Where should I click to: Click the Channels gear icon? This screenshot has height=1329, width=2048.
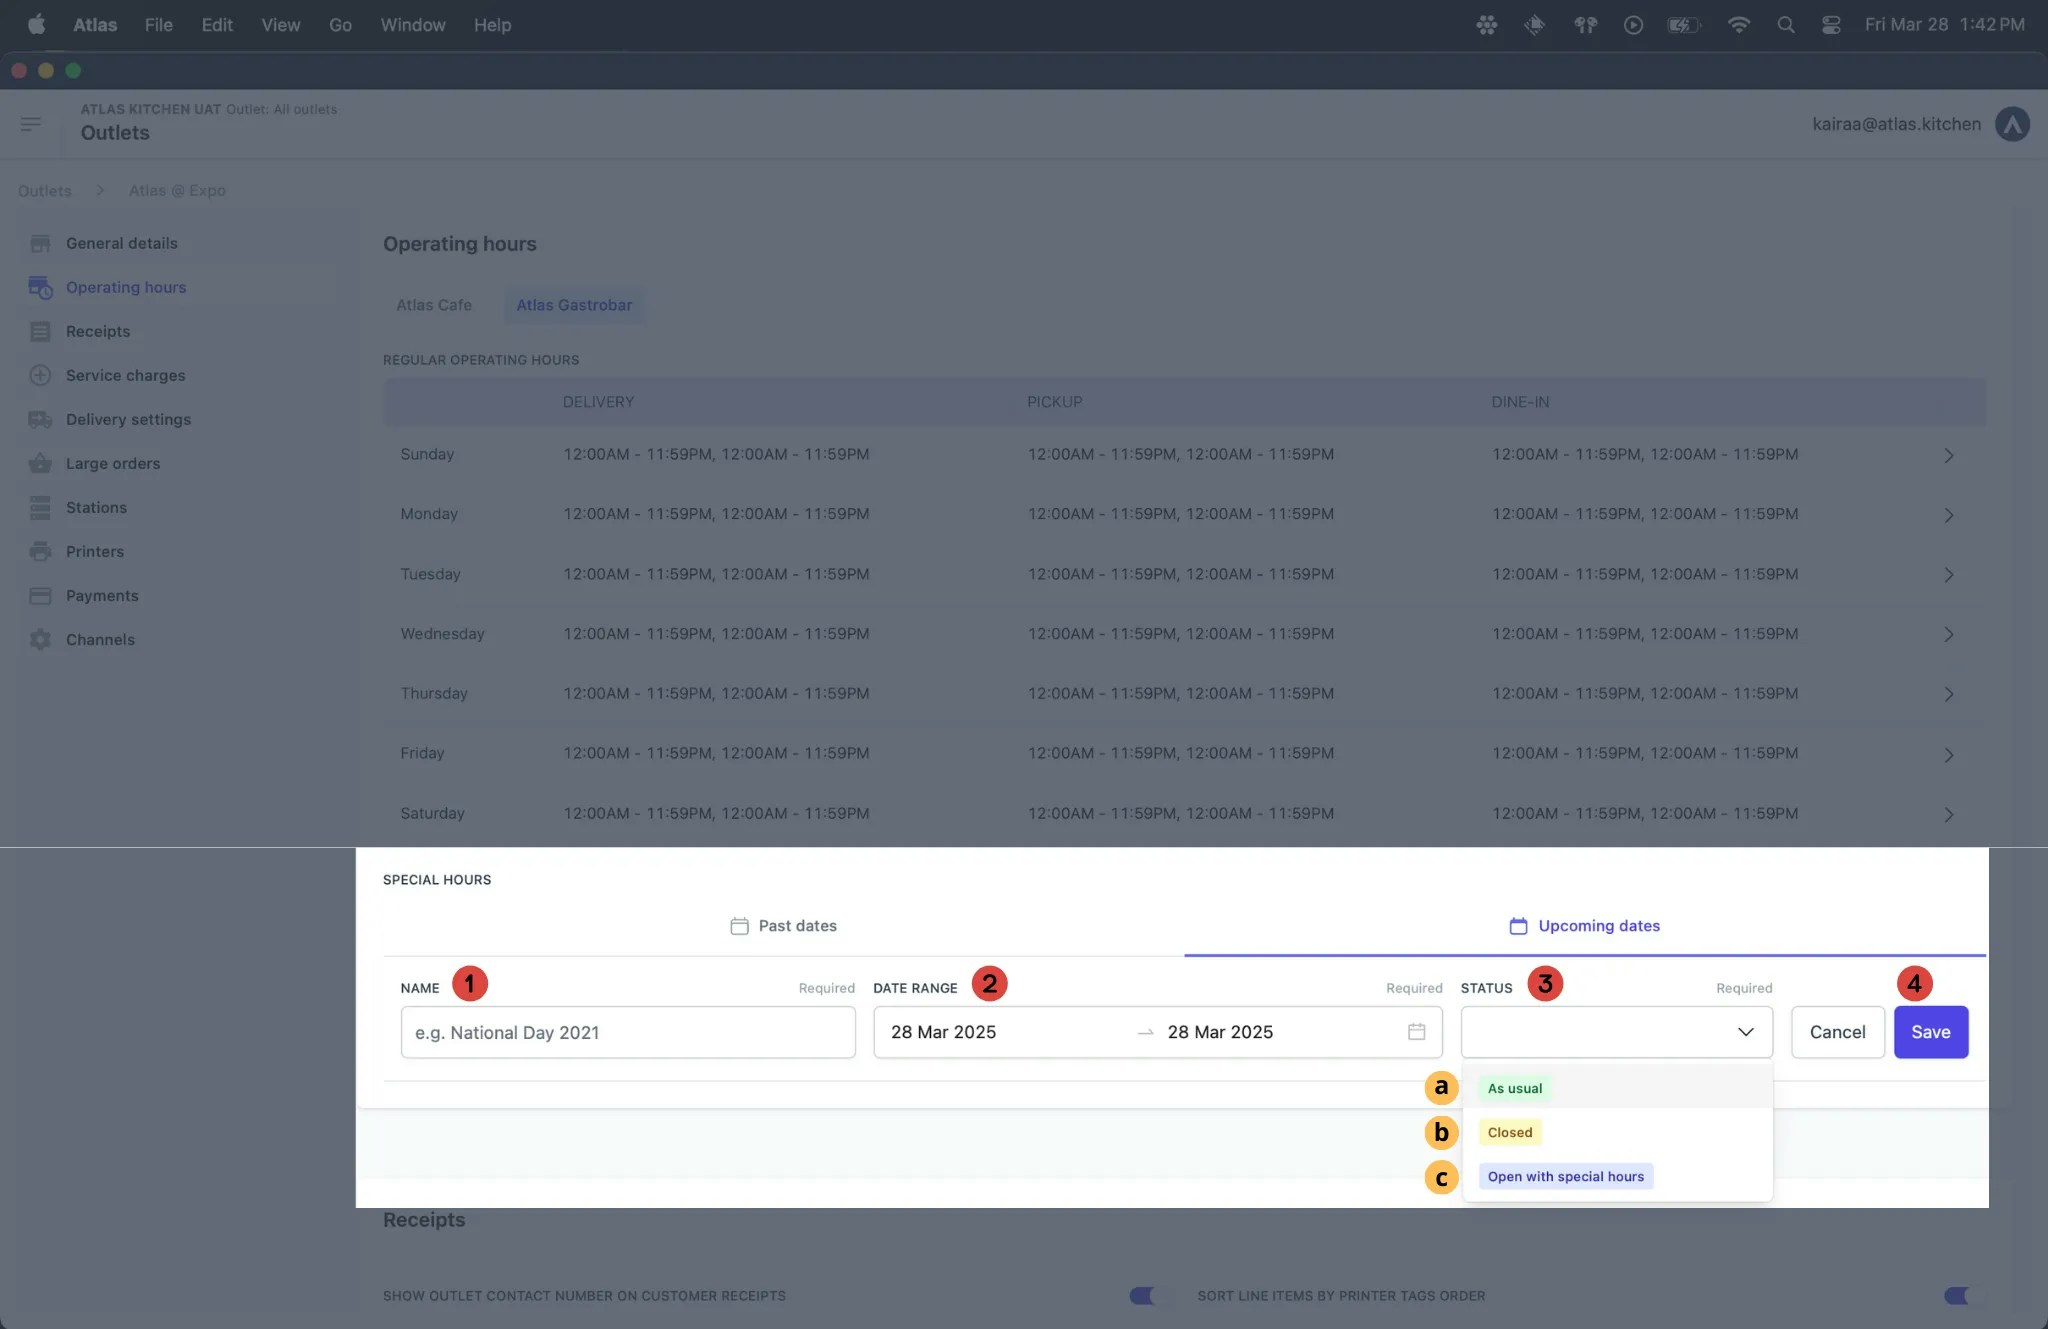(x=40, y=640)
